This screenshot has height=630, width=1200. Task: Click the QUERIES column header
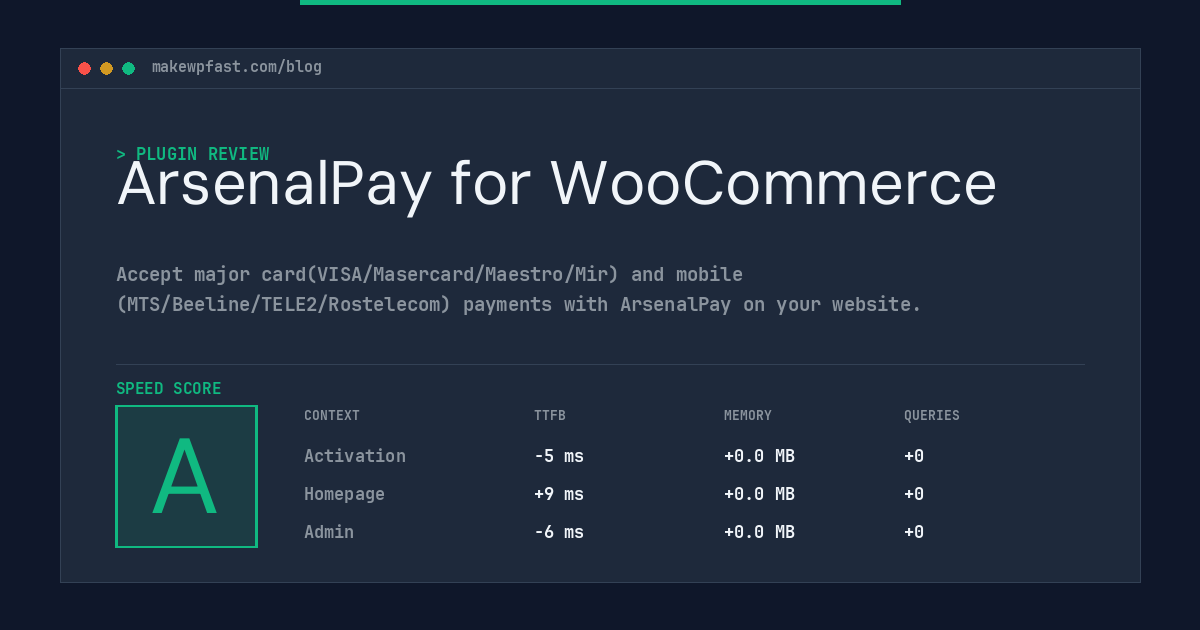(x=932, y=416)
